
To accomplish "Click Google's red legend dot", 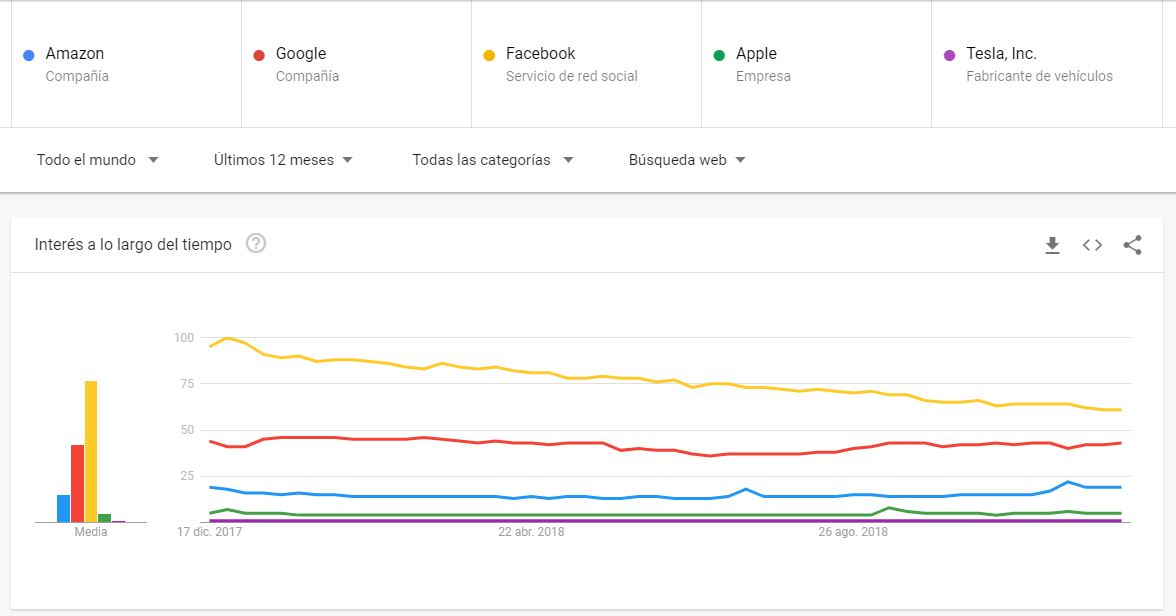I will pos(261,53).
